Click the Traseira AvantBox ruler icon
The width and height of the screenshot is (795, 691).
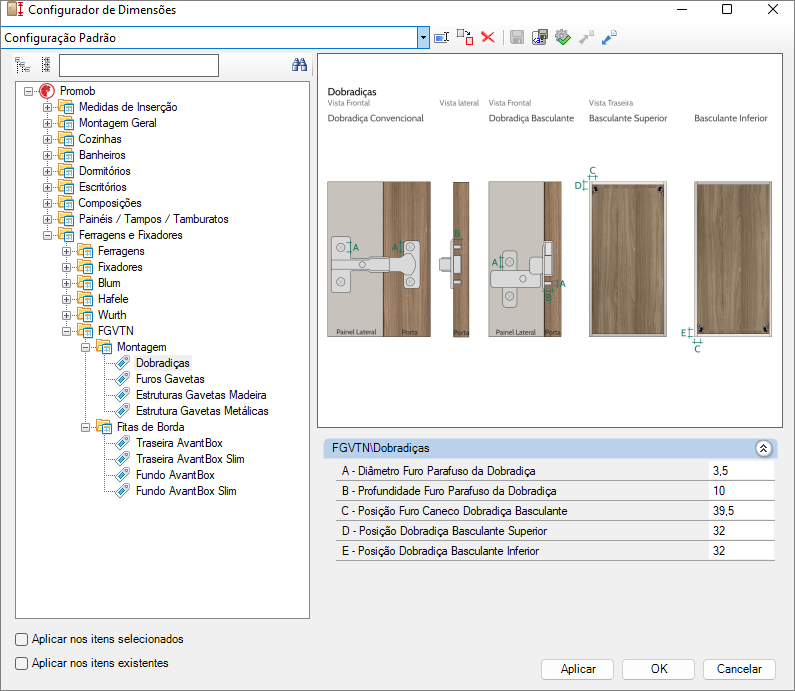click(x=123, y=443)
